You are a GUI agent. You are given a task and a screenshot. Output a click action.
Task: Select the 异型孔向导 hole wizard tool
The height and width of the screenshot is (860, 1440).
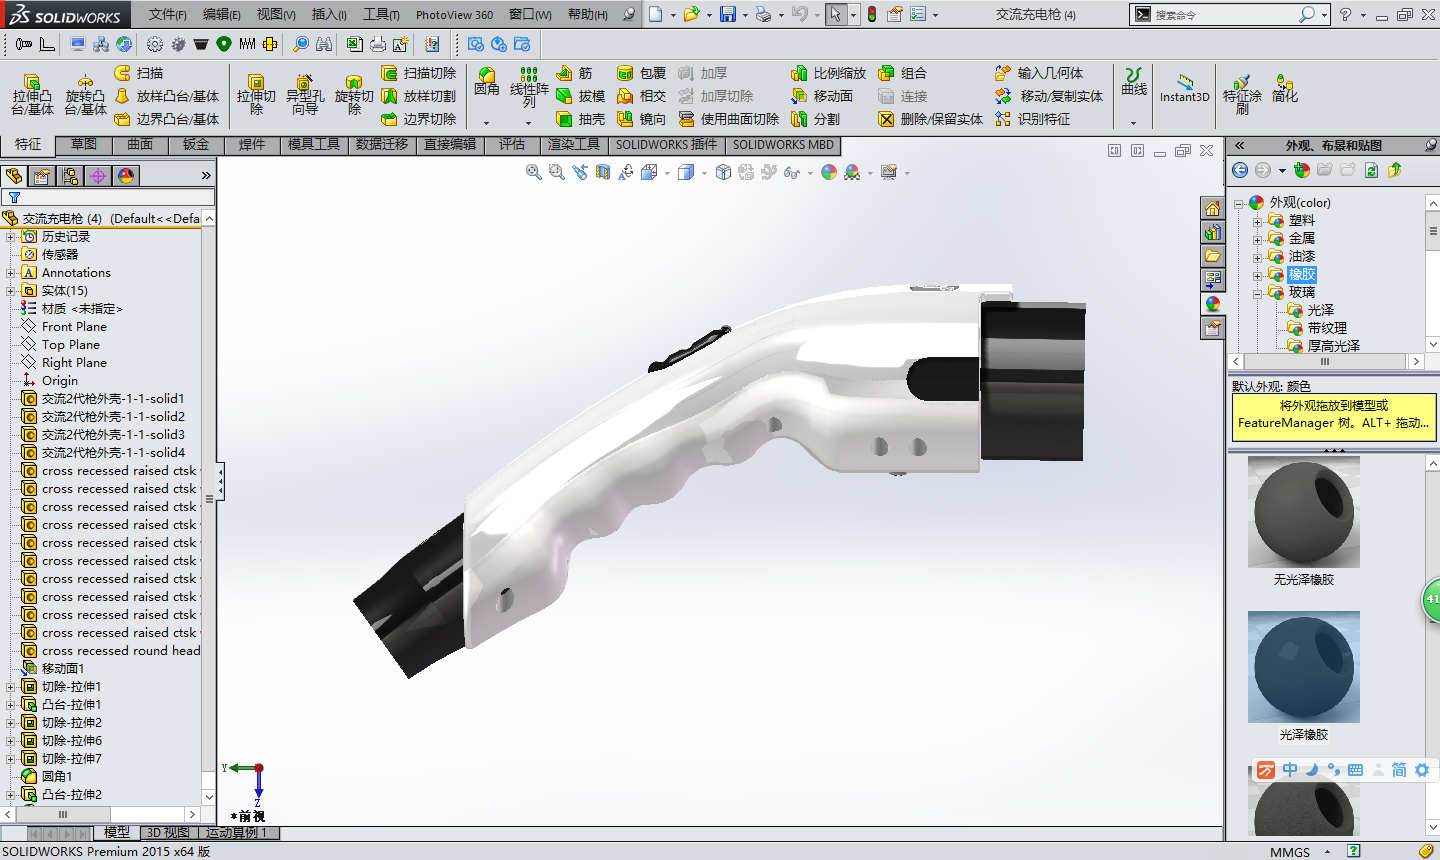pos(305,94)
